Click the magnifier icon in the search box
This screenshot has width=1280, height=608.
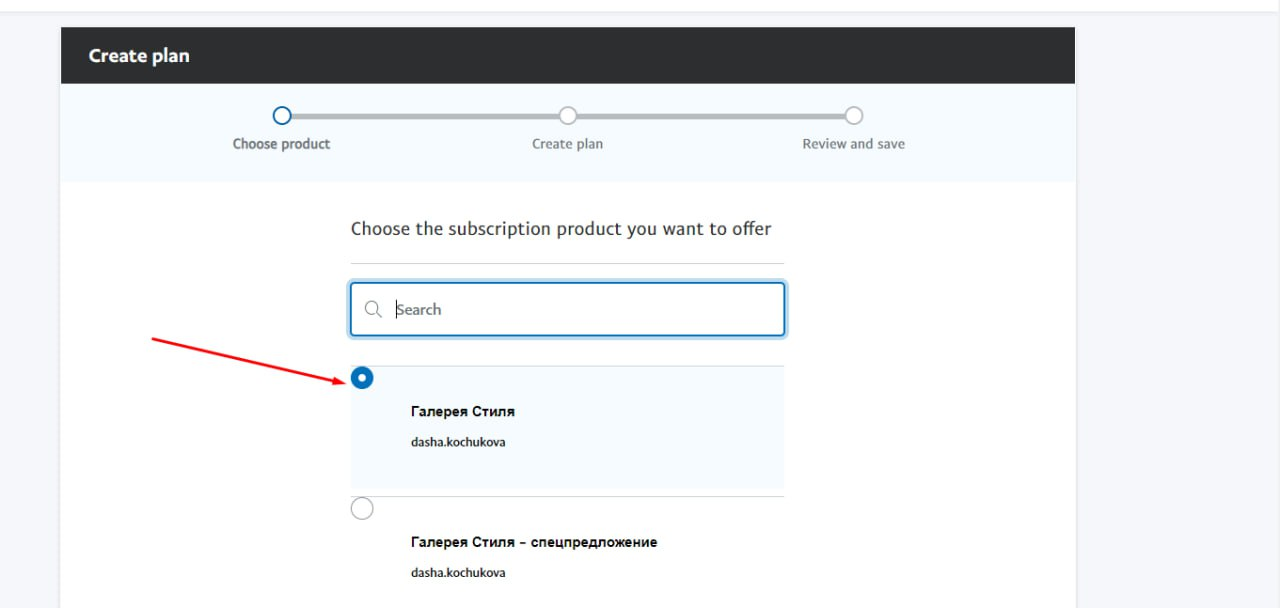tap(373, 310)
